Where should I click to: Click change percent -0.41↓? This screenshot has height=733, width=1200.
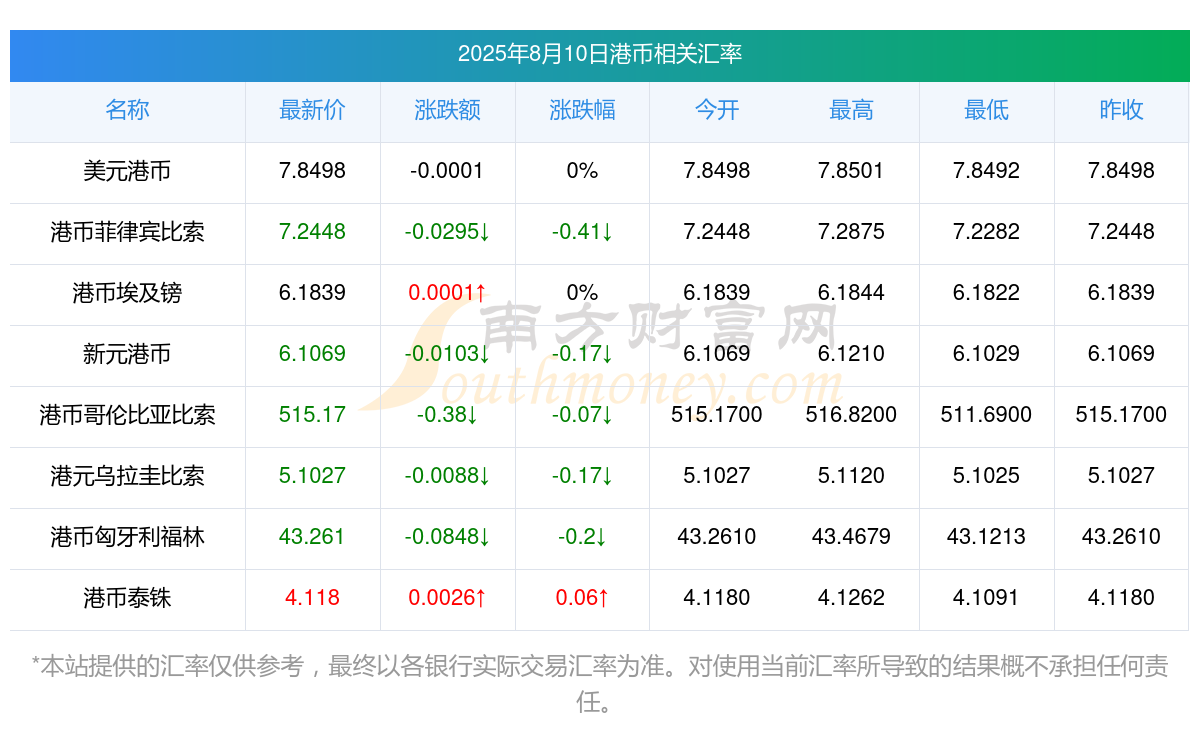click(x=582, y=232)
